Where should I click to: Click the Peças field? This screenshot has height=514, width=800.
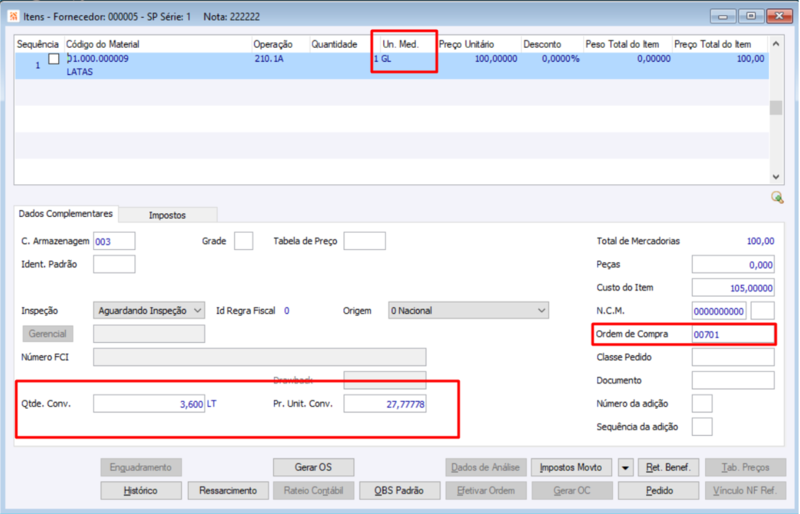pyautogui.click(x=733, y=264)
